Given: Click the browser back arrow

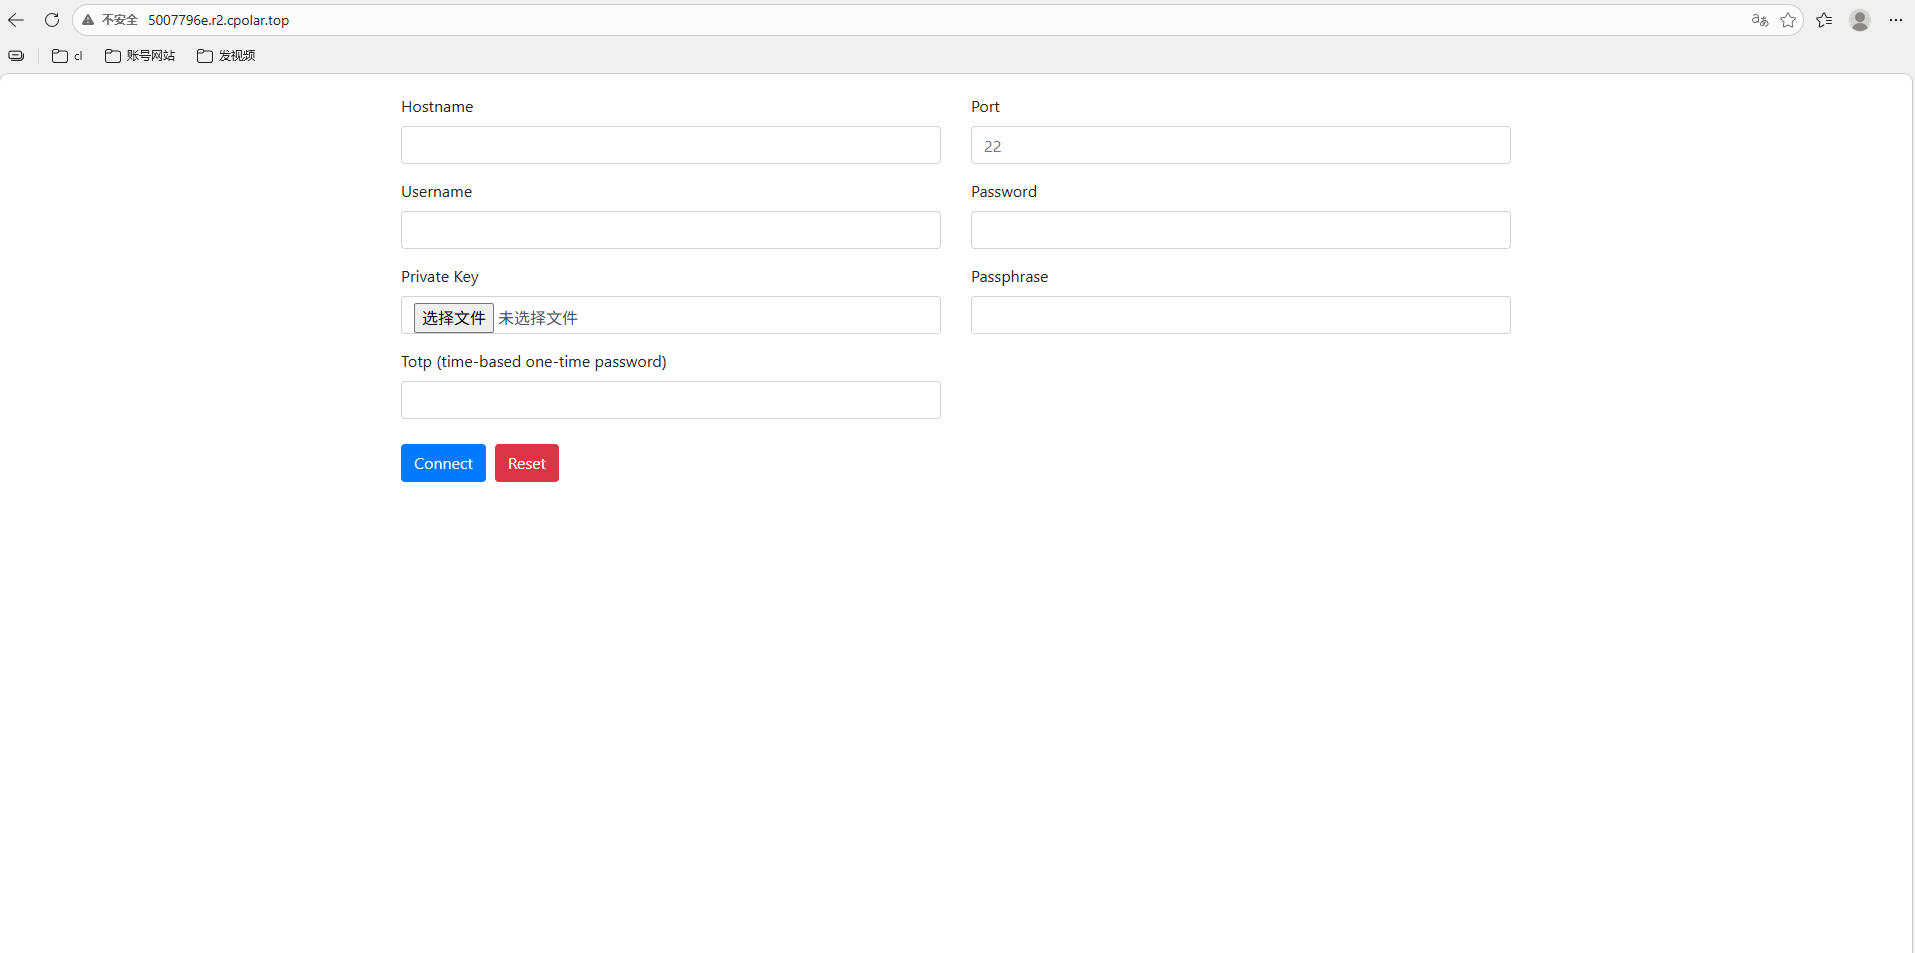Looking at the screenshot, I should [16, 20].
